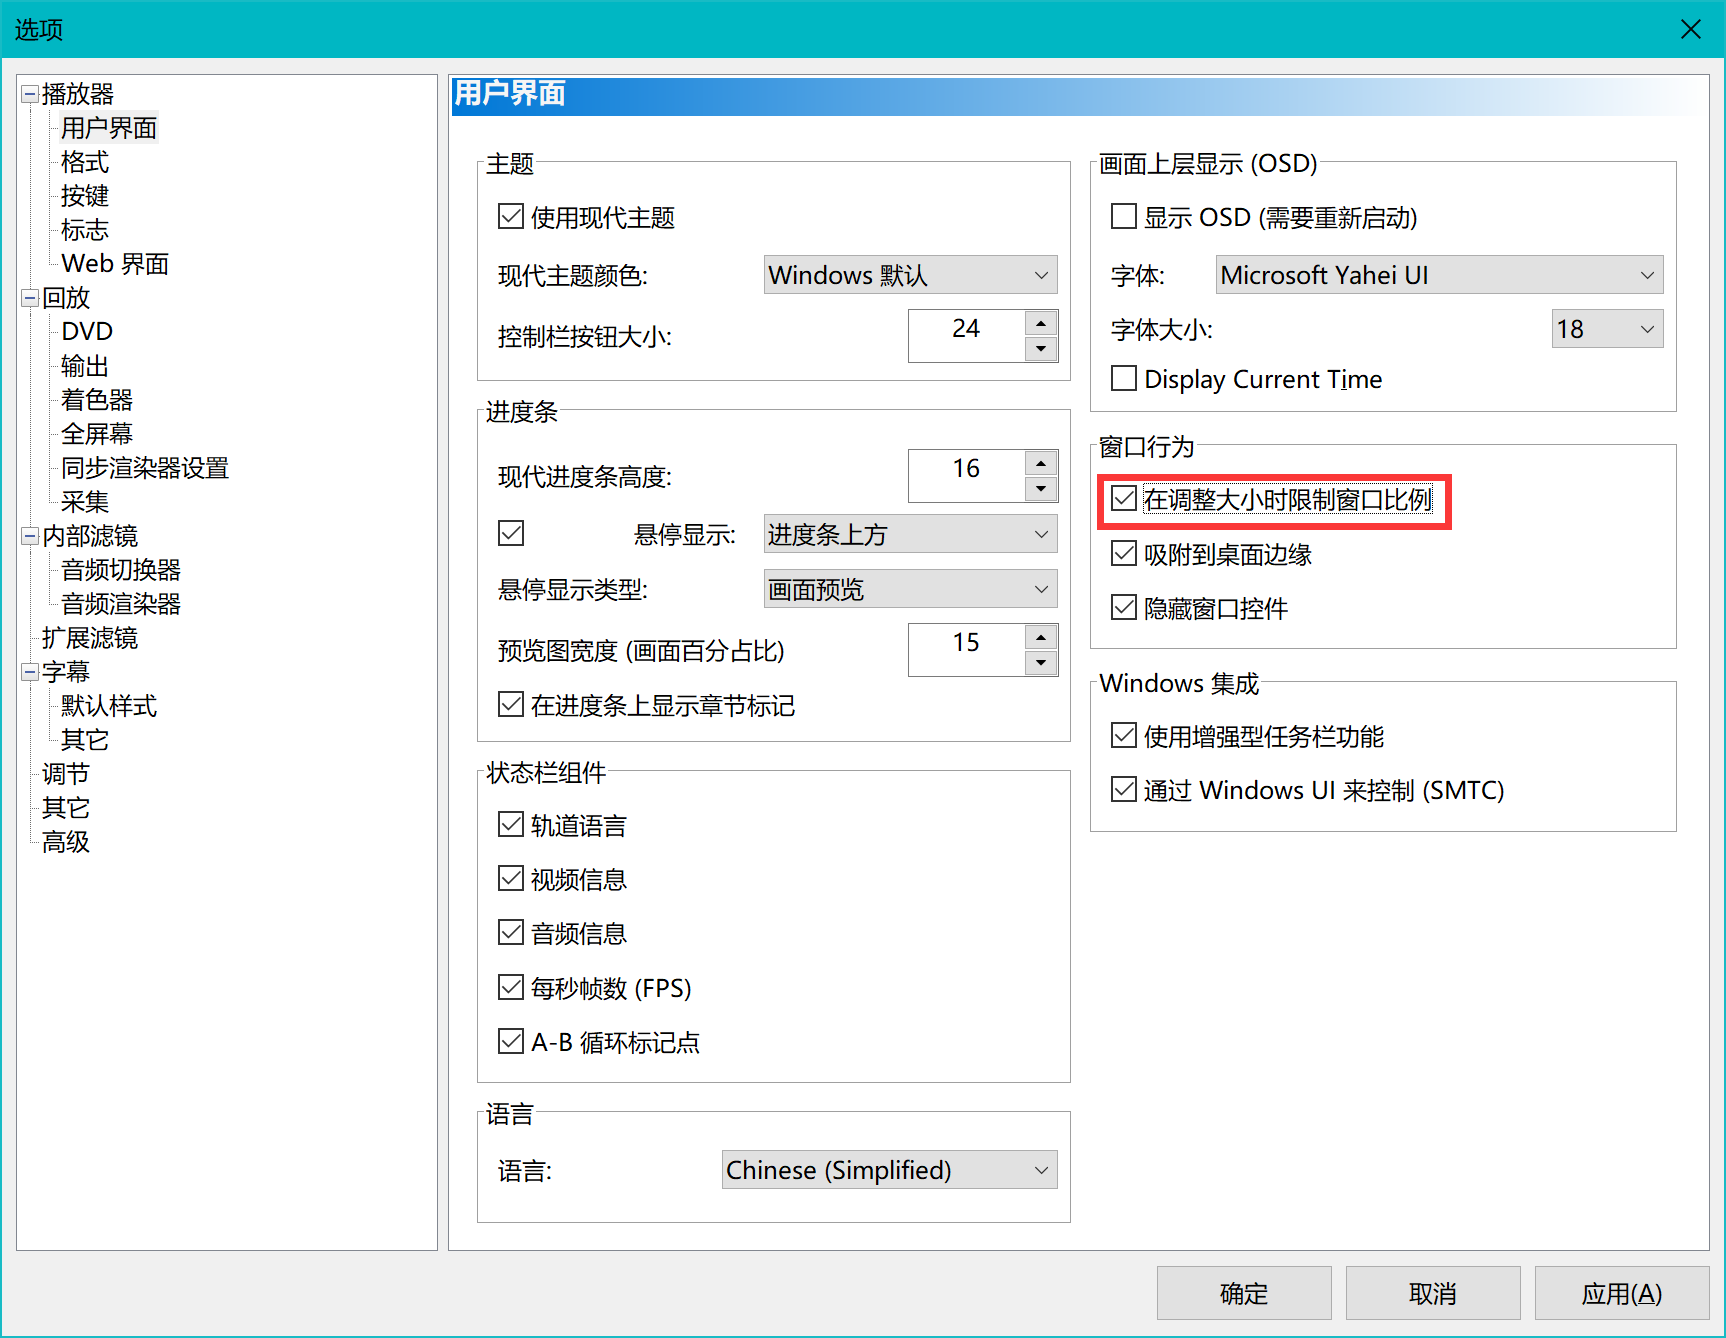Open the OSD 字体 dropdown
Screen dimensions: 1726x1338
pyautogui.click(x=1440, y=275)
